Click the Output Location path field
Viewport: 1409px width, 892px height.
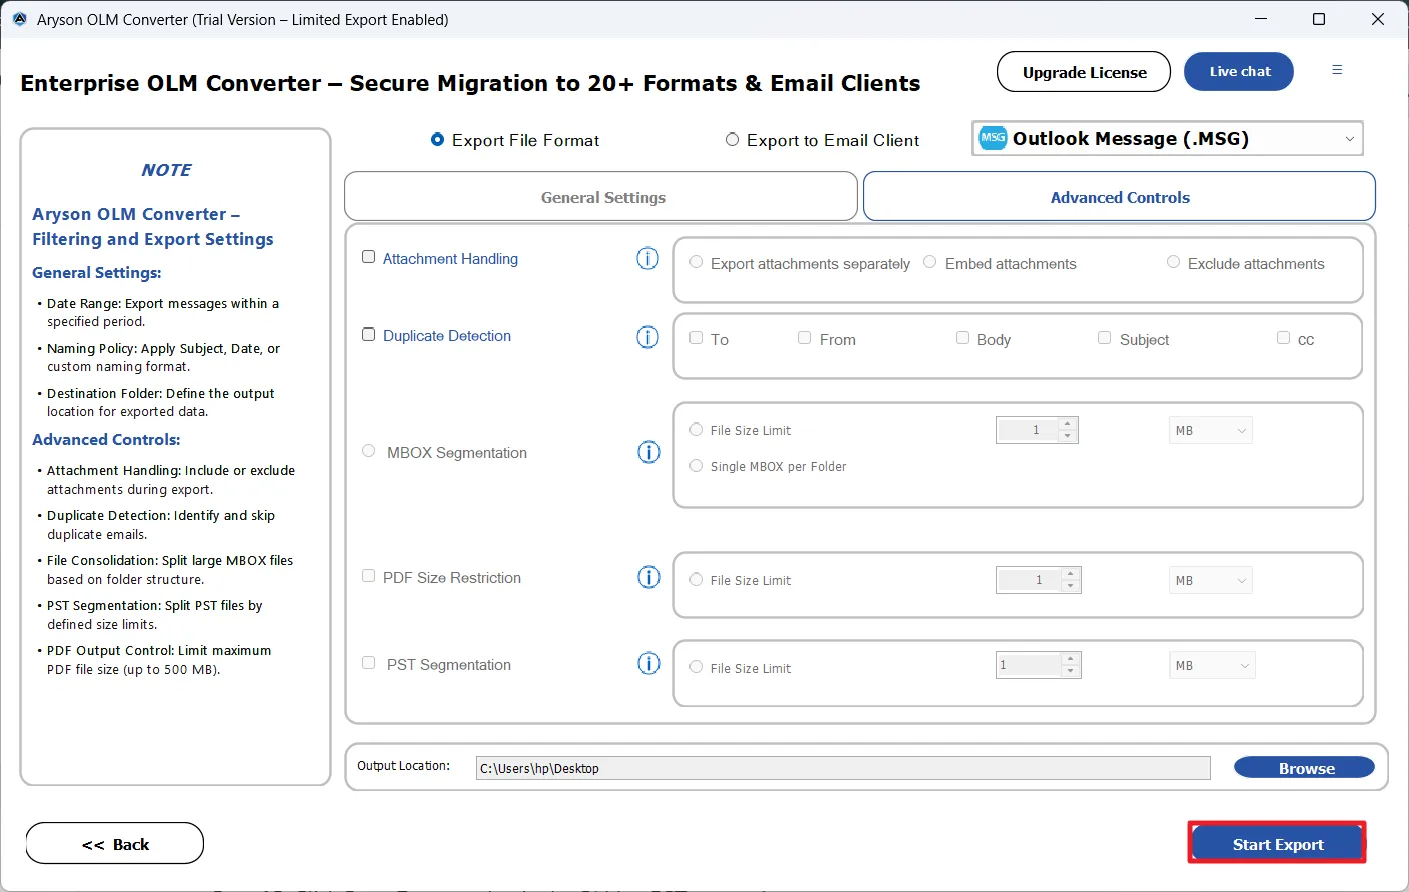click(842, 768)
